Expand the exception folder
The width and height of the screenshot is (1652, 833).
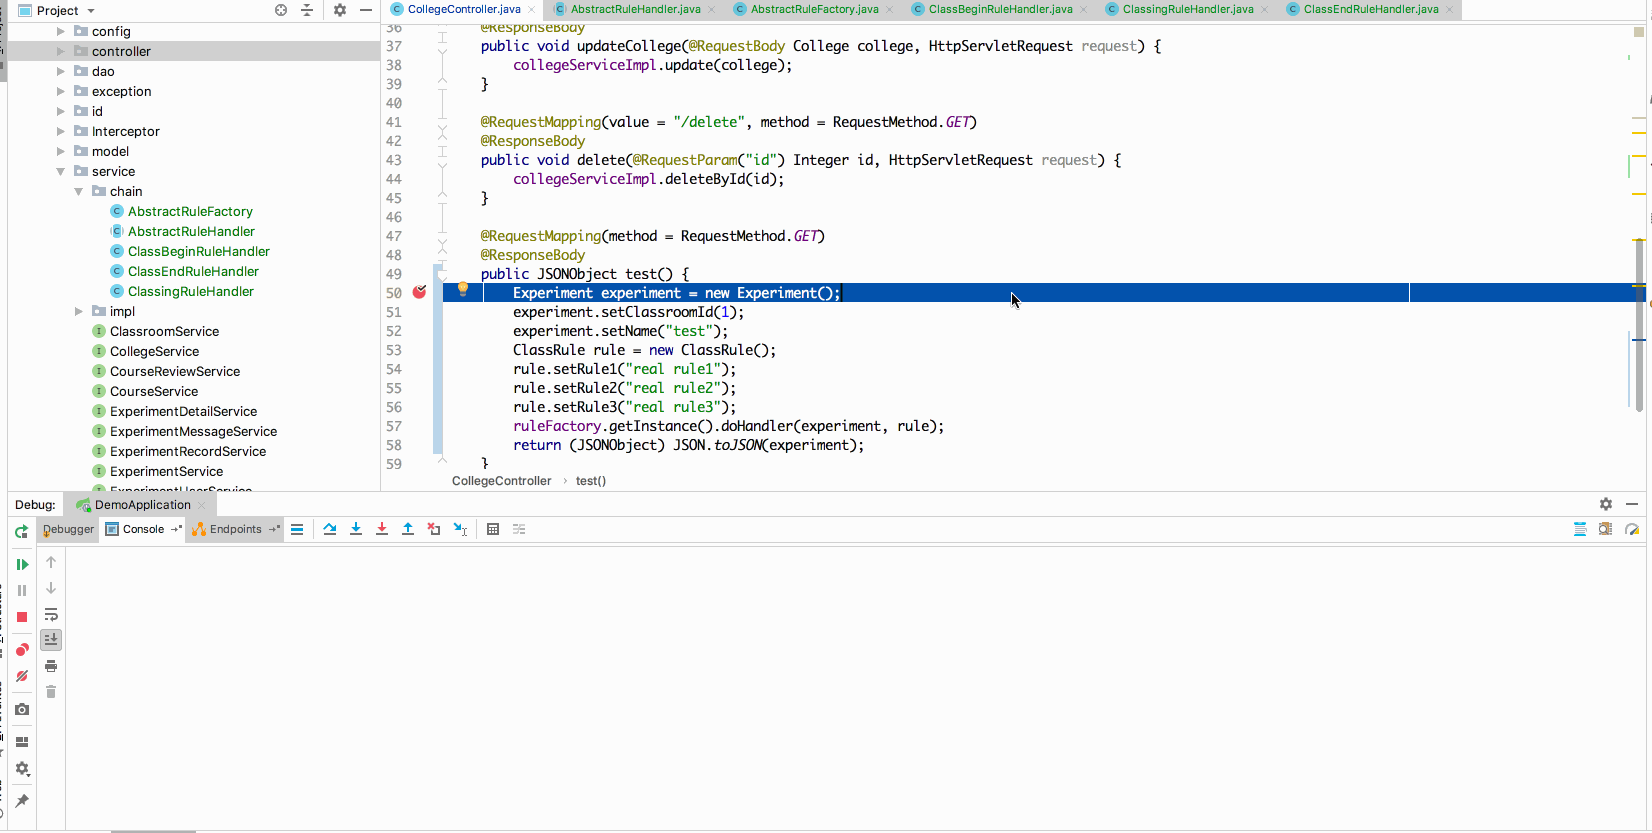(x=61, y=91)
